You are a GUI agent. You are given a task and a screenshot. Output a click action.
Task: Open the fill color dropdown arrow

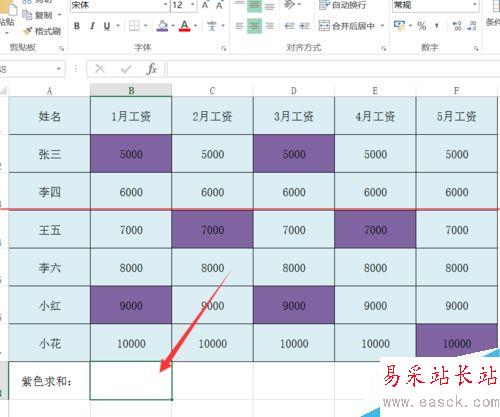coord(173,26)
